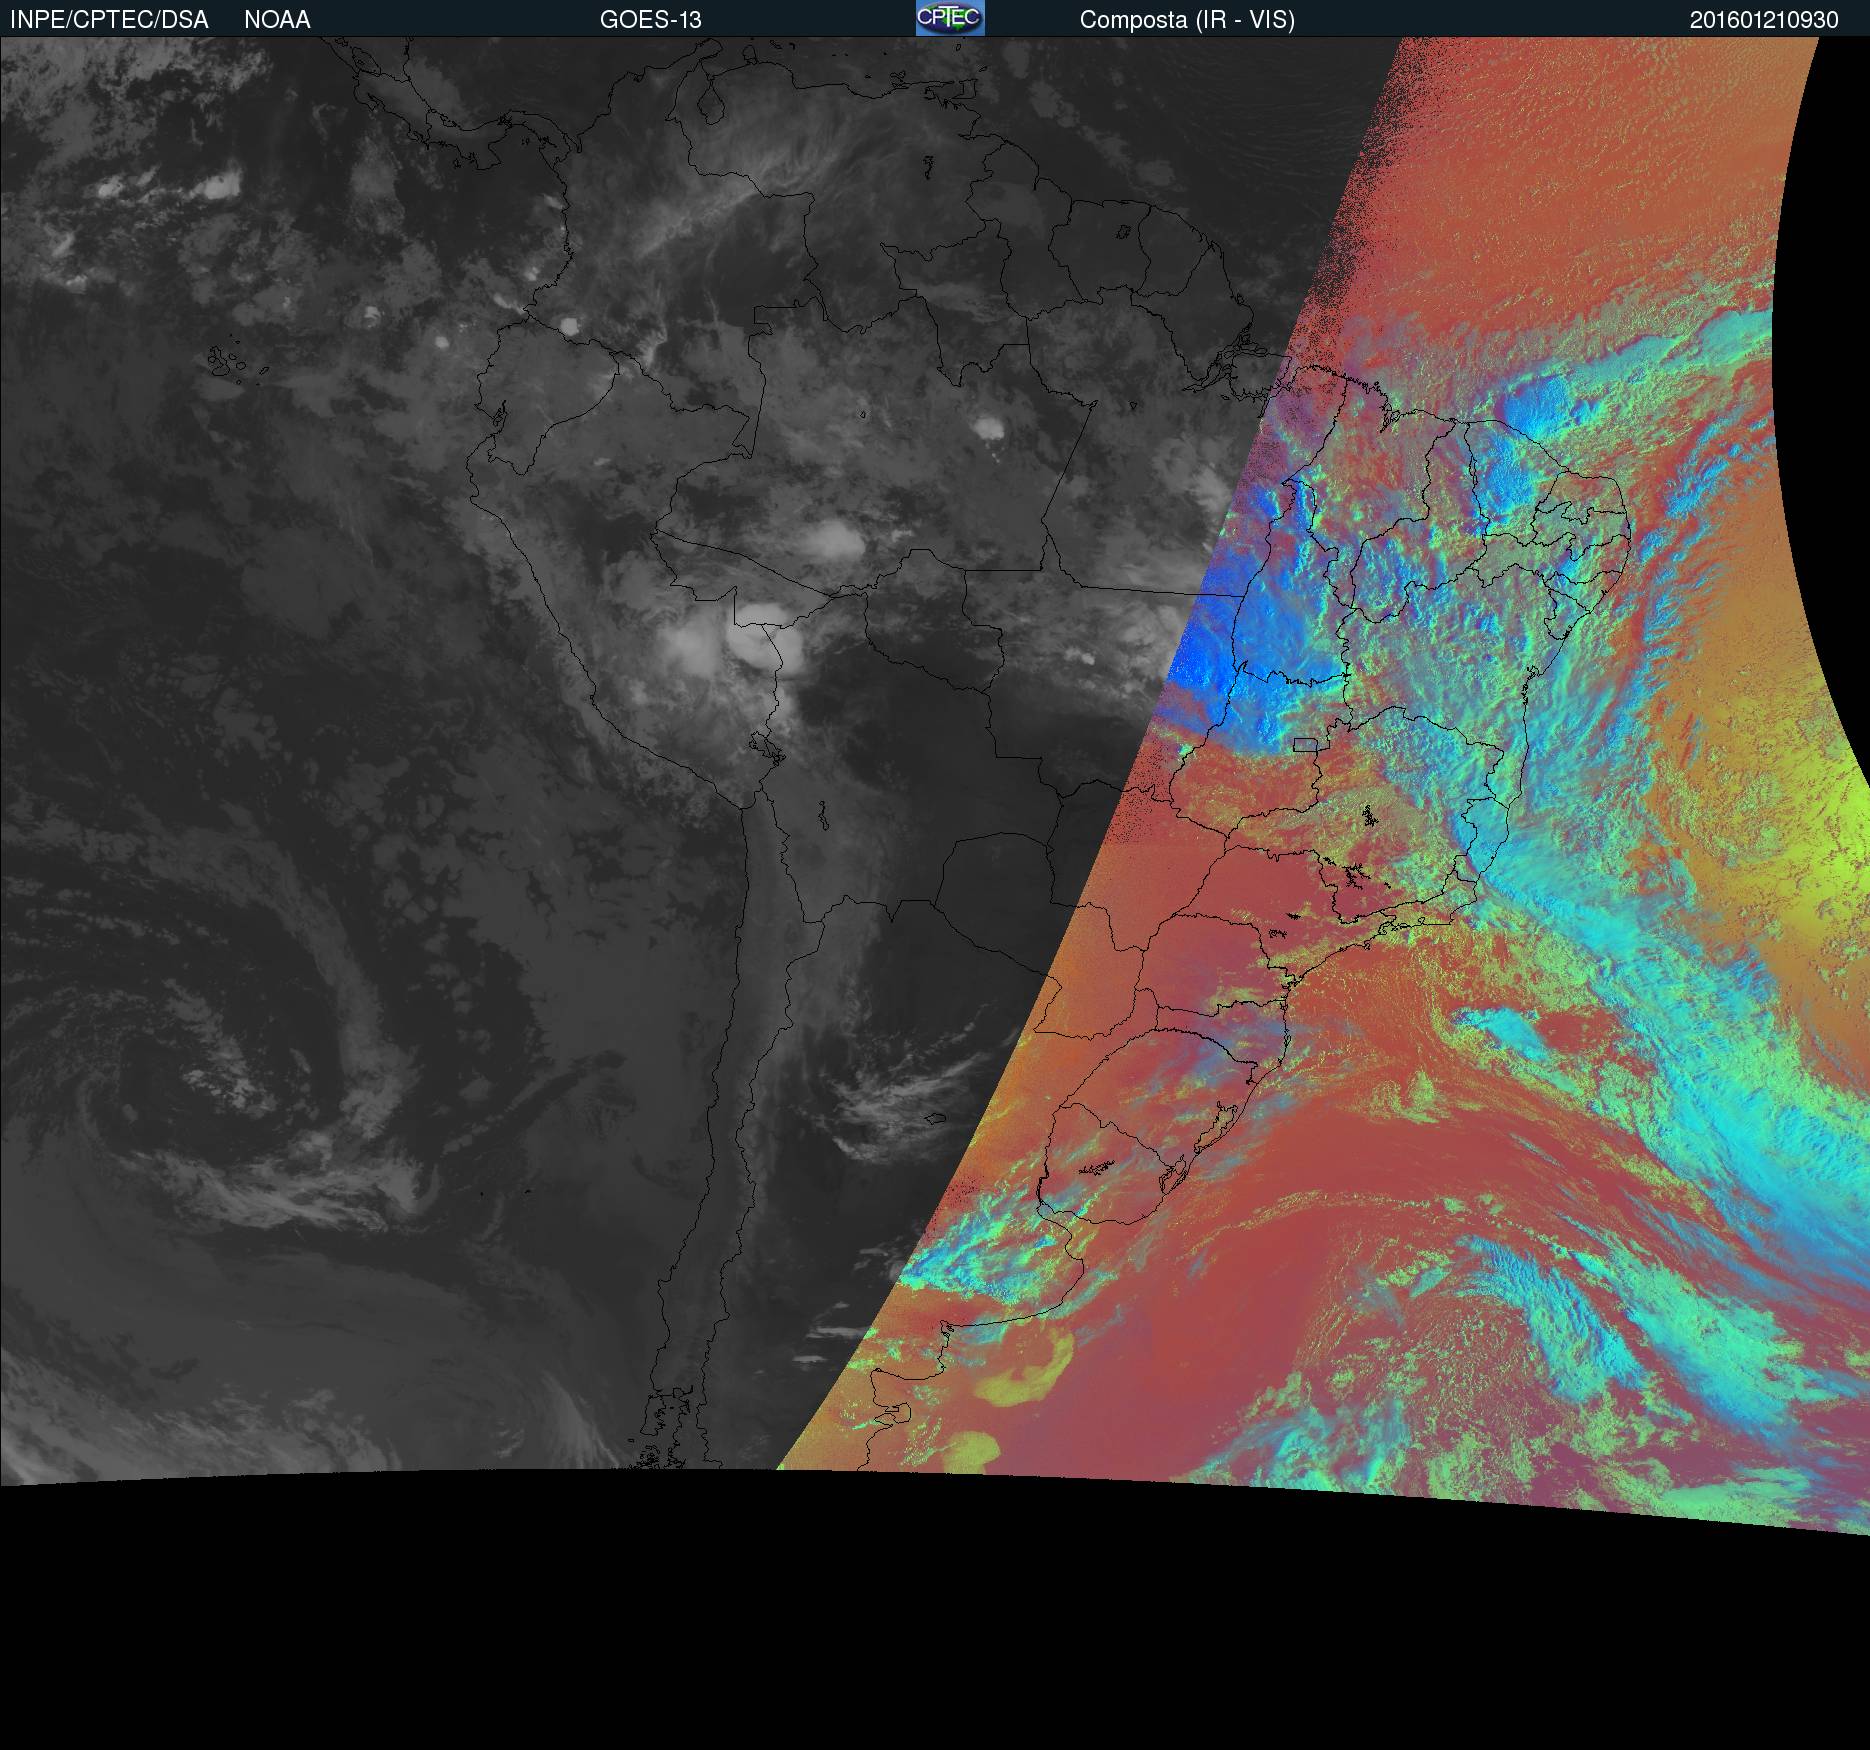This screenshot has width=1870, height=1750.
Task: Select the INPE/CPTEC/DSA header text
Action: 109,20
